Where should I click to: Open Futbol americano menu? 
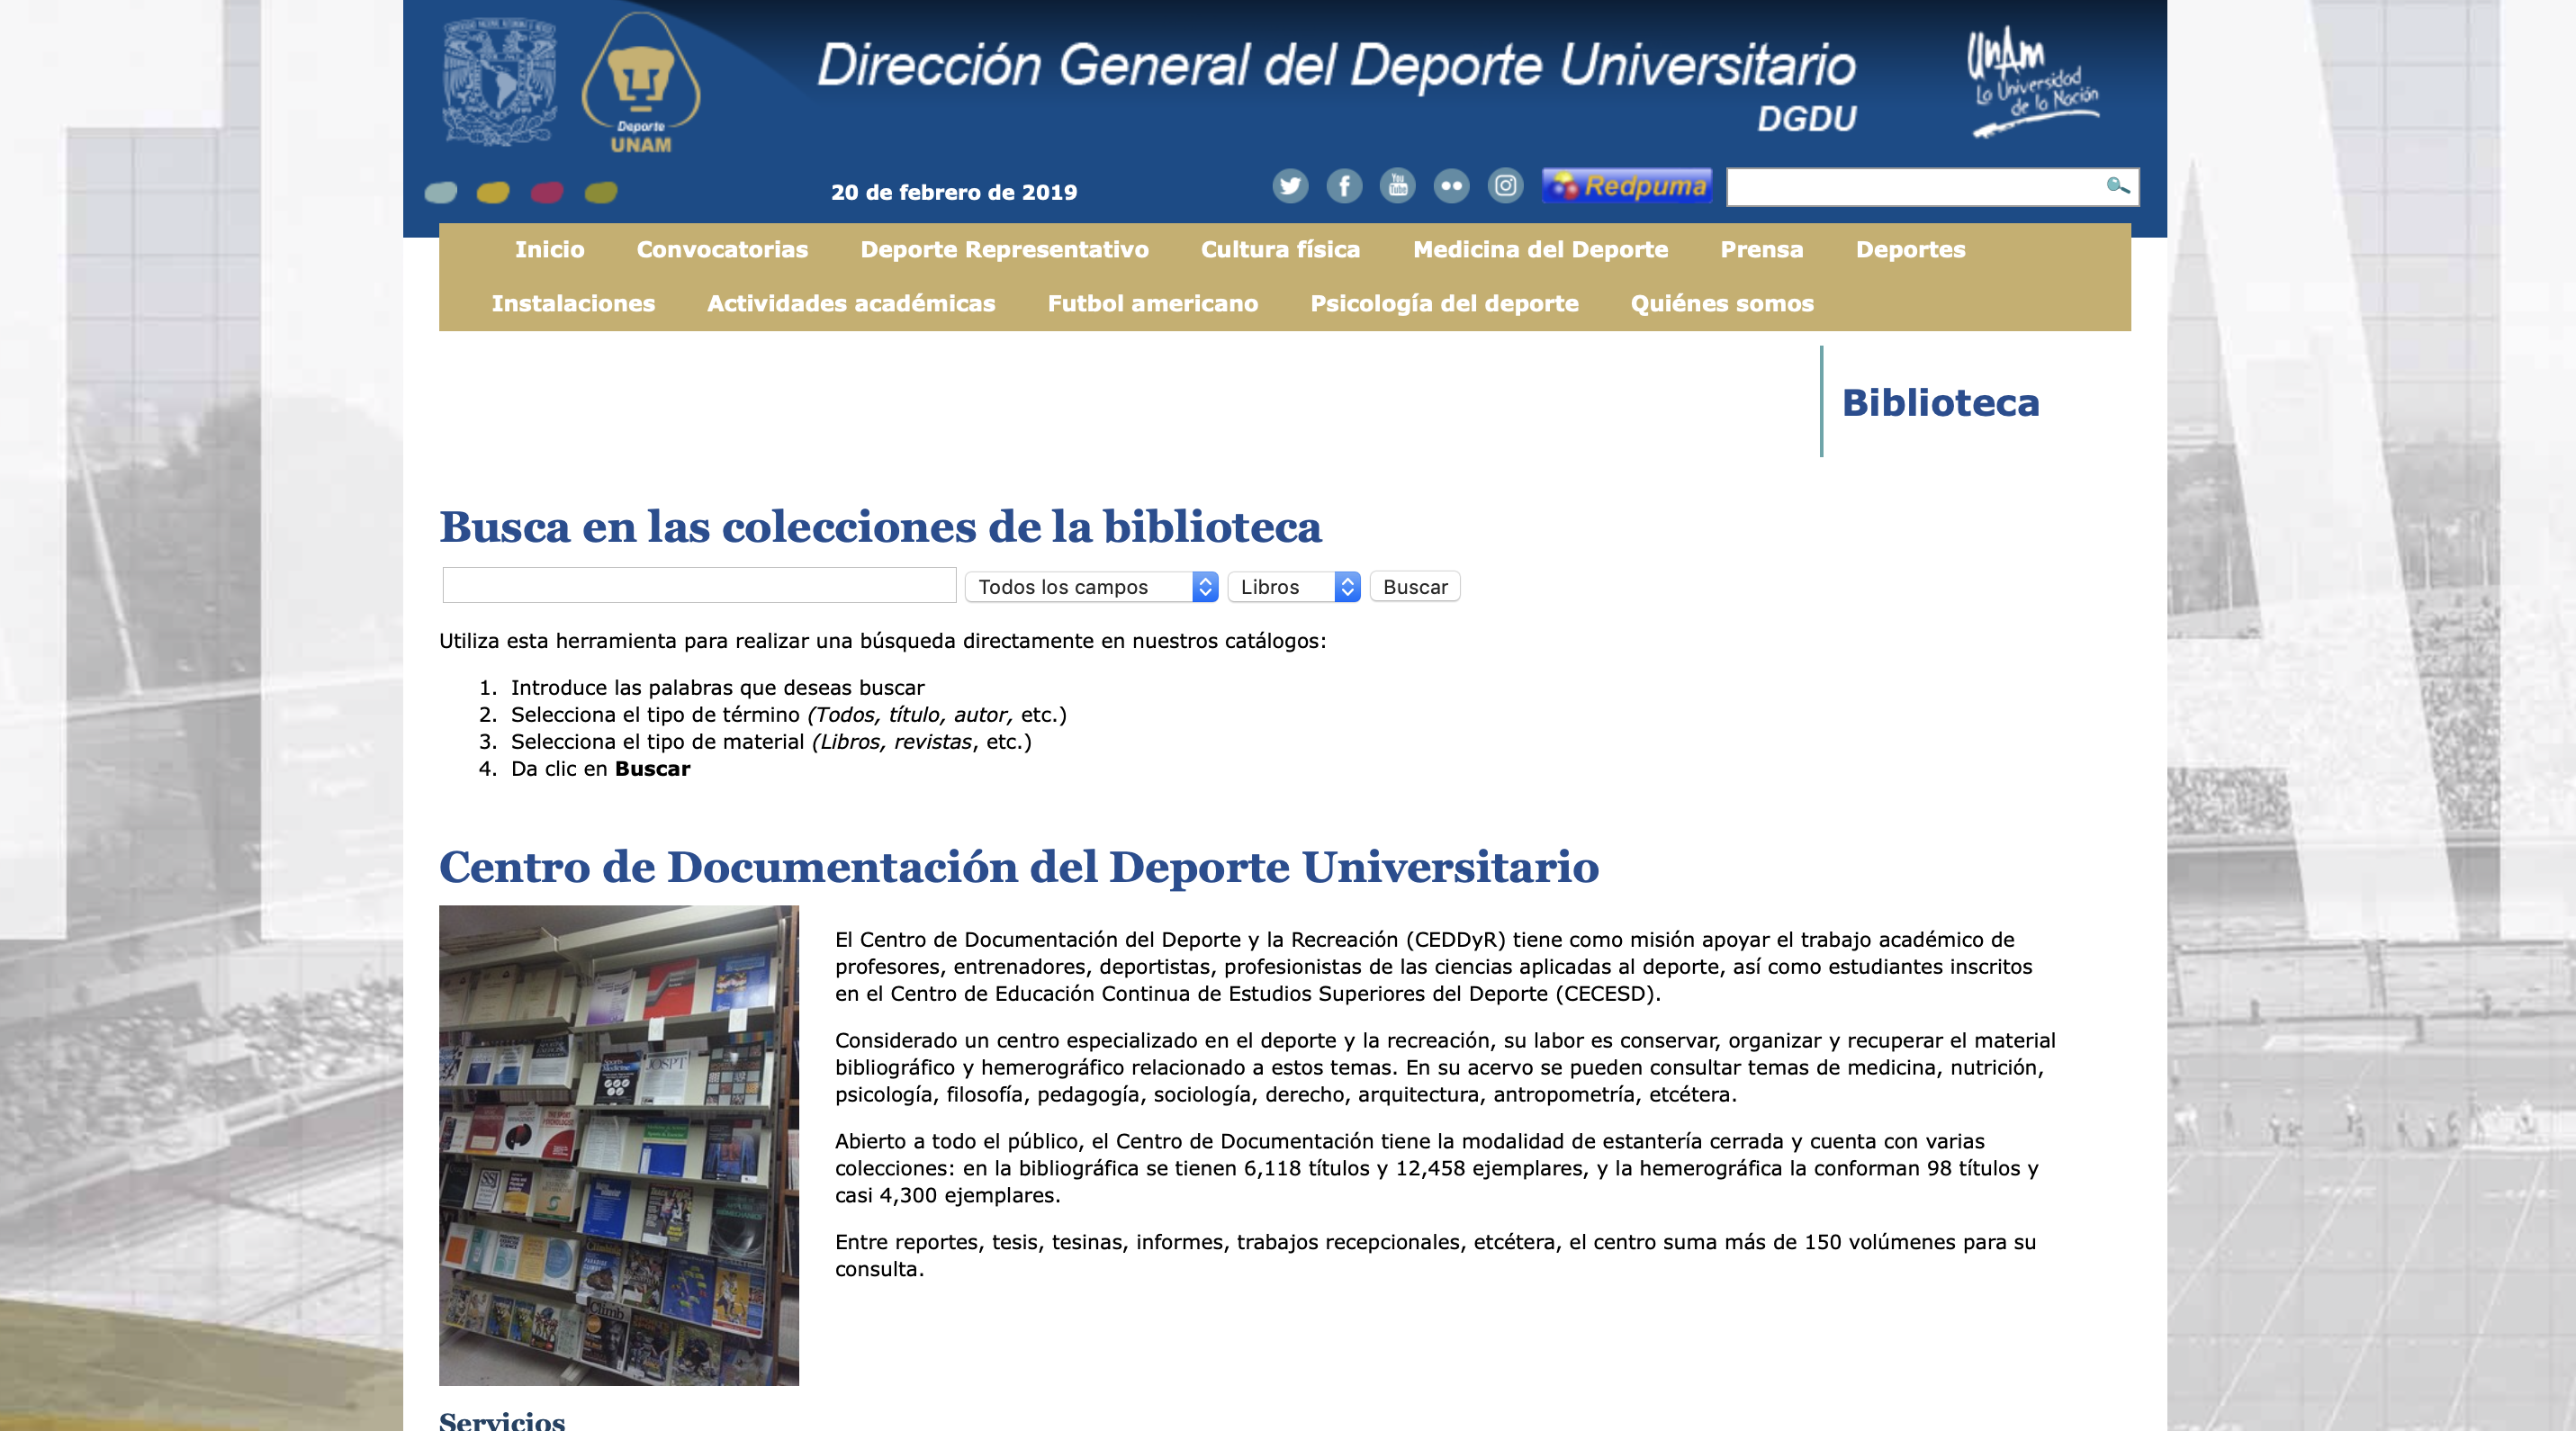(1152, 304)
